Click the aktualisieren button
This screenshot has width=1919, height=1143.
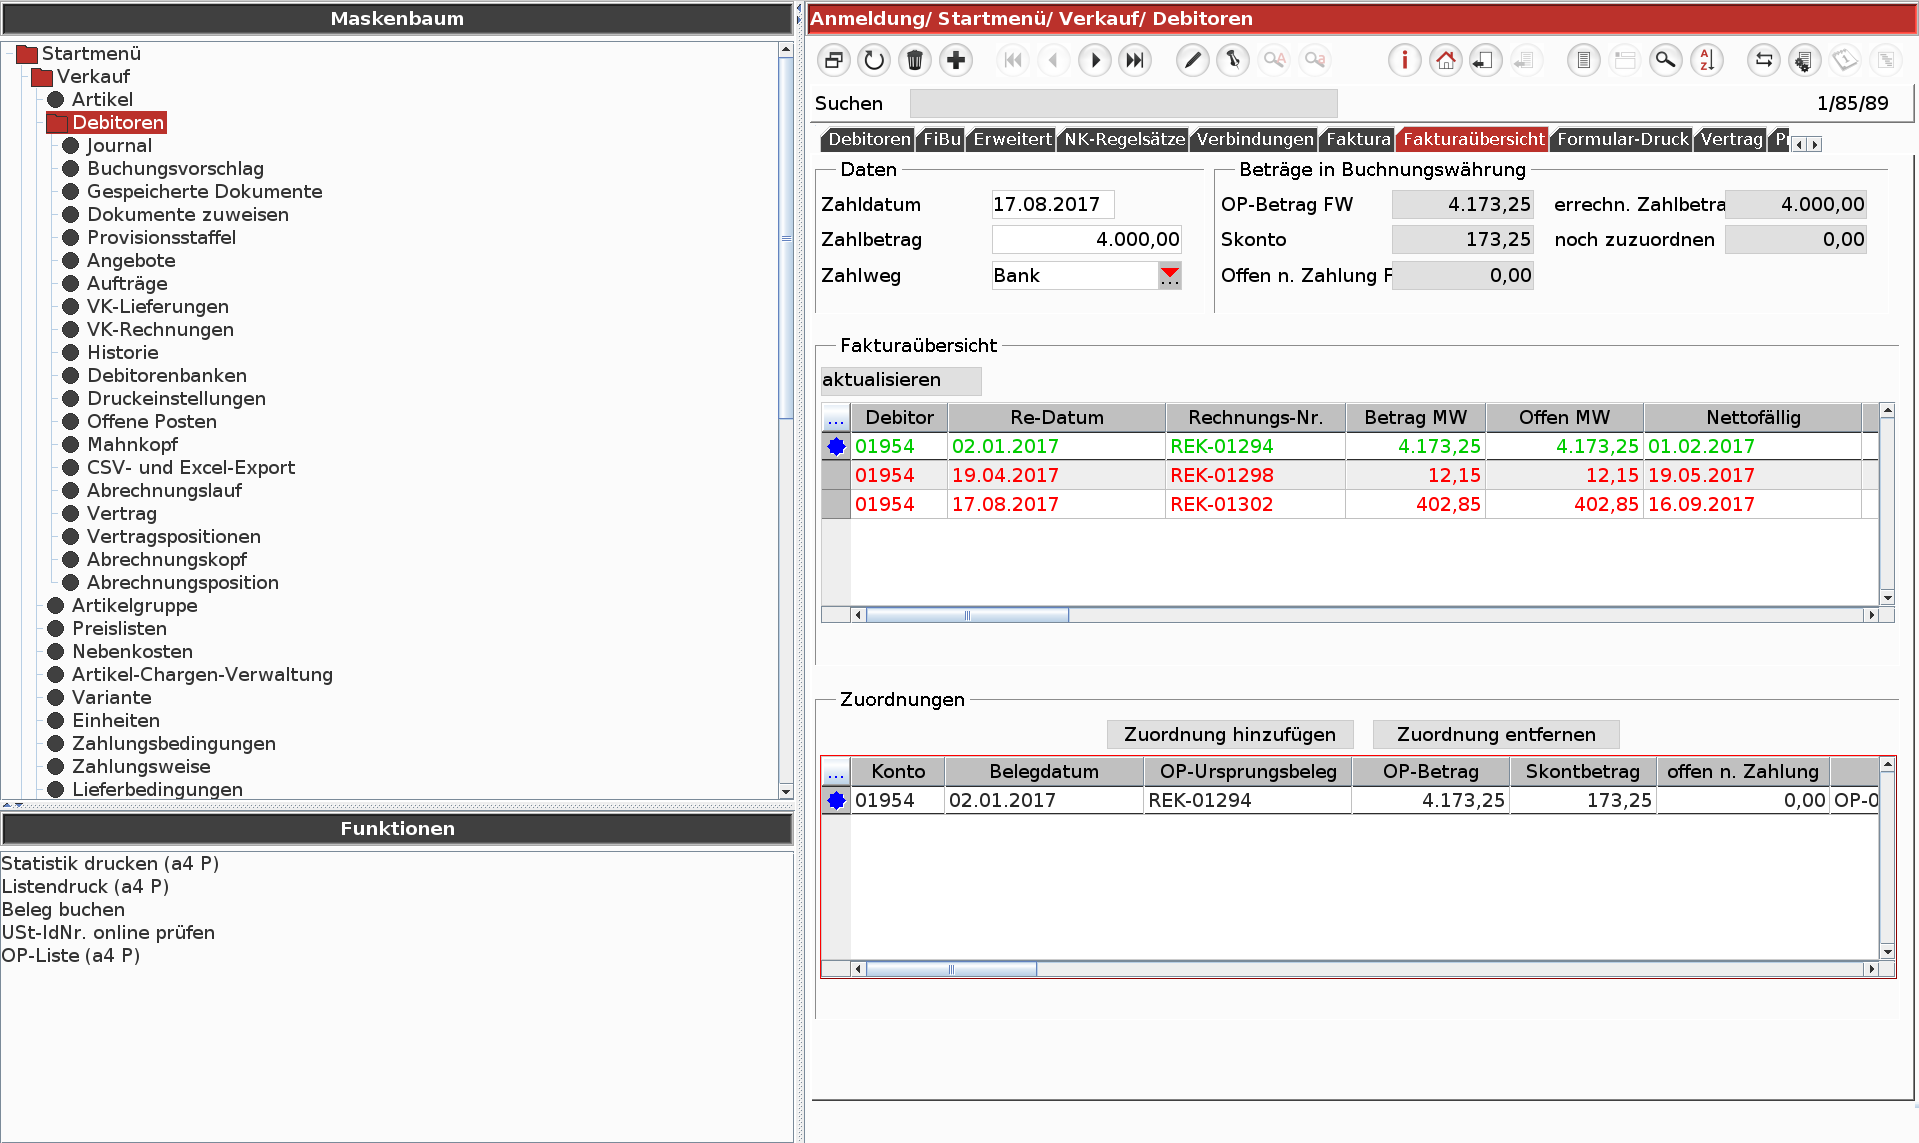[900, 380]
